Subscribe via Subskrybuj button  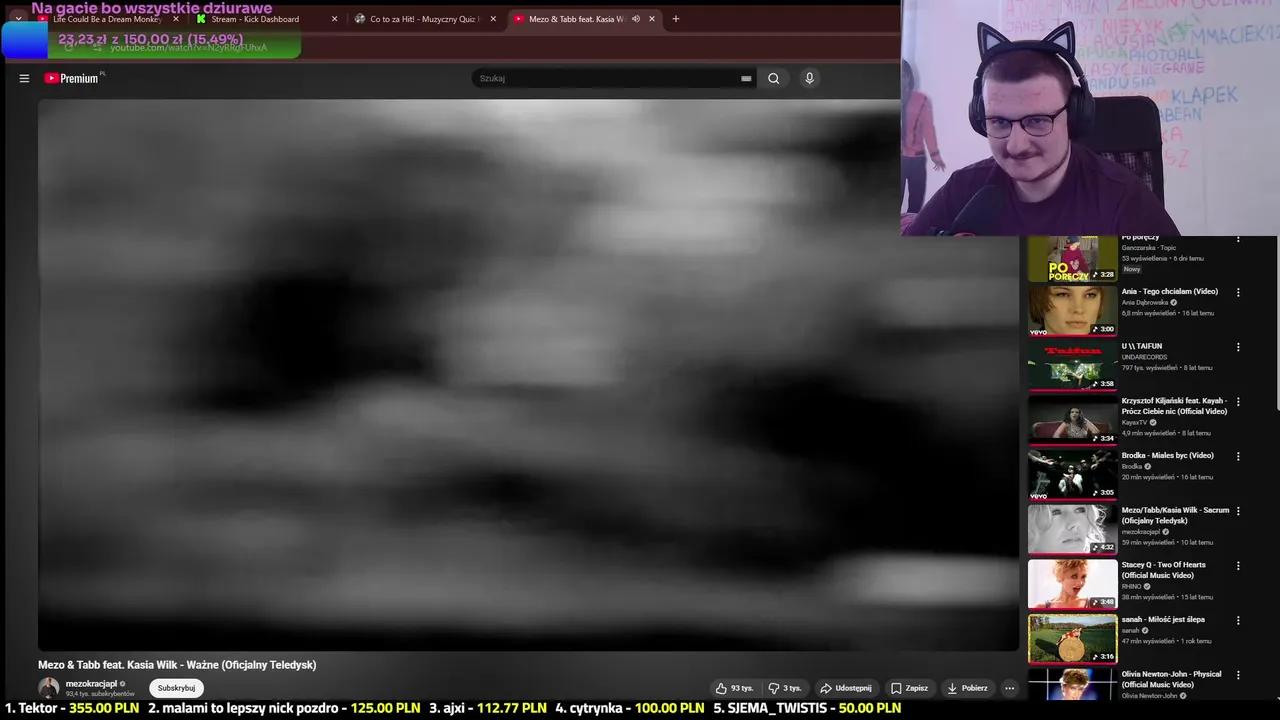tap(176, 688)
